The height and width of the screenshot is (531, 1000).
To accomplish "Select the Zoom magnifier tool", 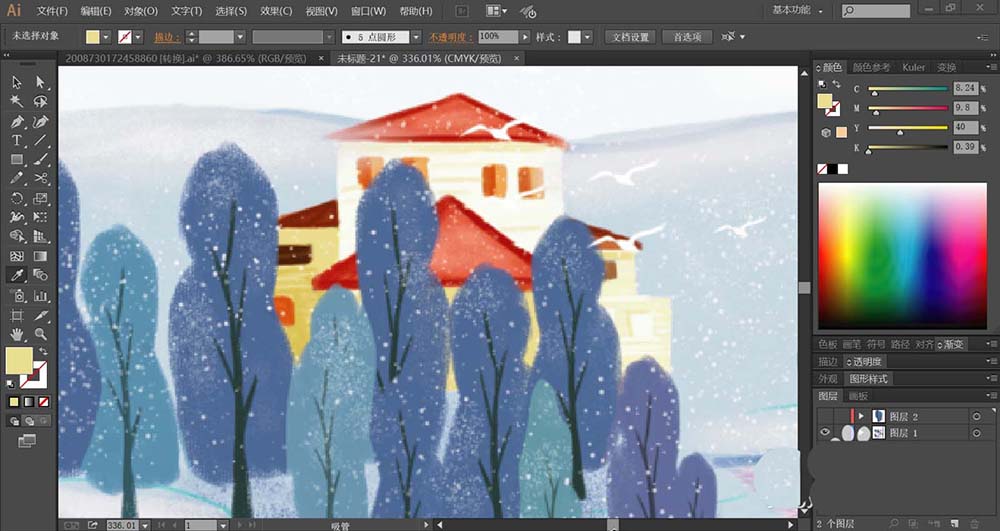I will tap(41, 334).
